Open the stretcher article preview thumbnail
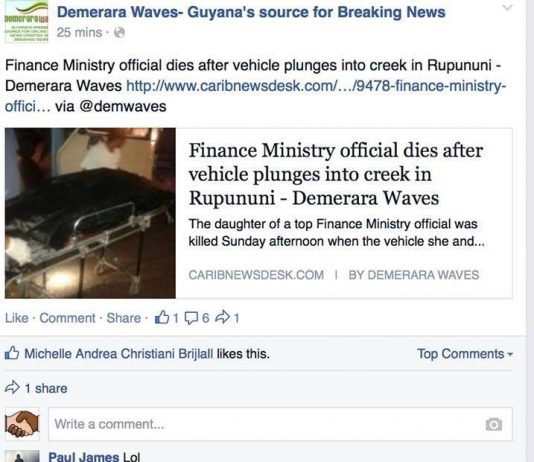534x462 pixels. point(90,213)
